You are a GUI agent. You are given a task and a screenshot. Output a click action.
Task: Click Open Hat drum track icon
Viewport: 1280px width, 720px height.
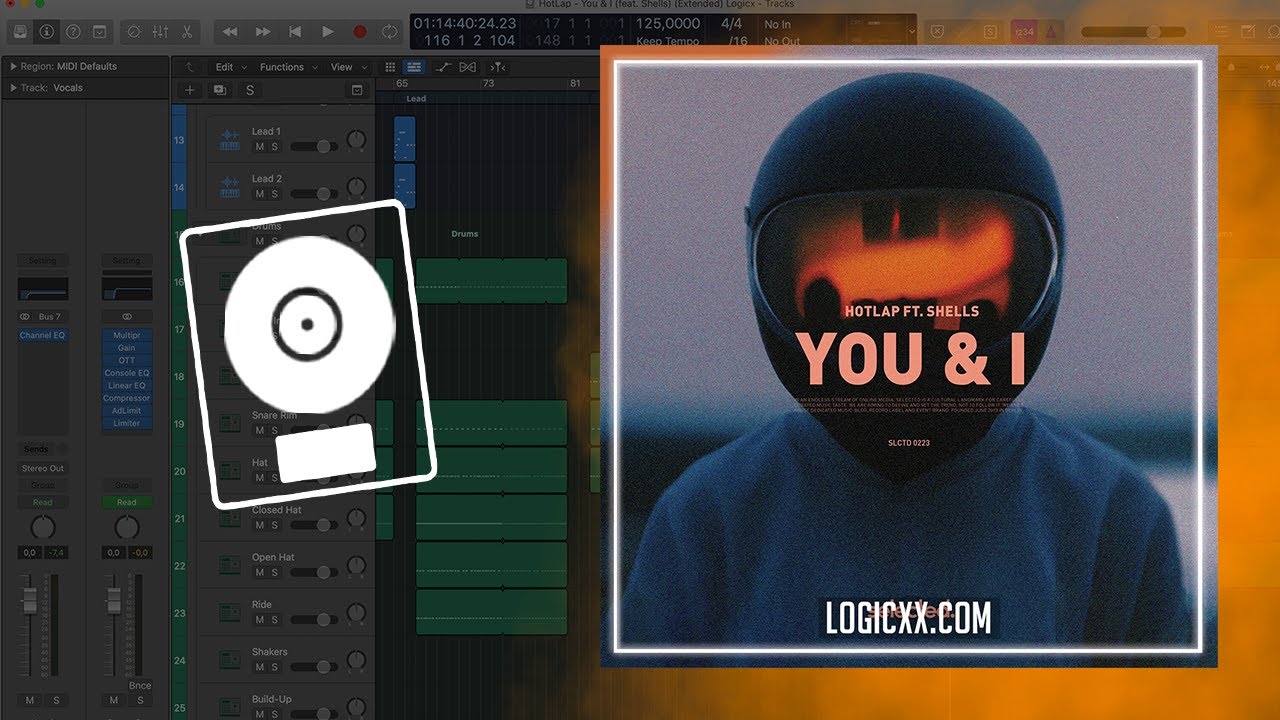point(229,566)
